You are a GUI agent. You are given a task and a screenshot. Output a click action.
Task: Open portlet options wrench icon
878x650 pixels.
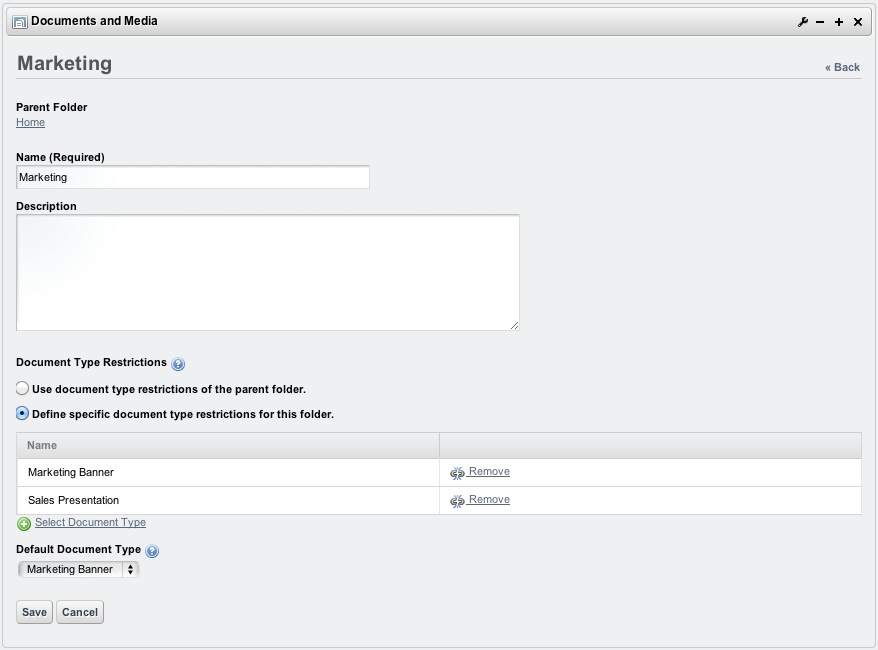tap(802, 22)
